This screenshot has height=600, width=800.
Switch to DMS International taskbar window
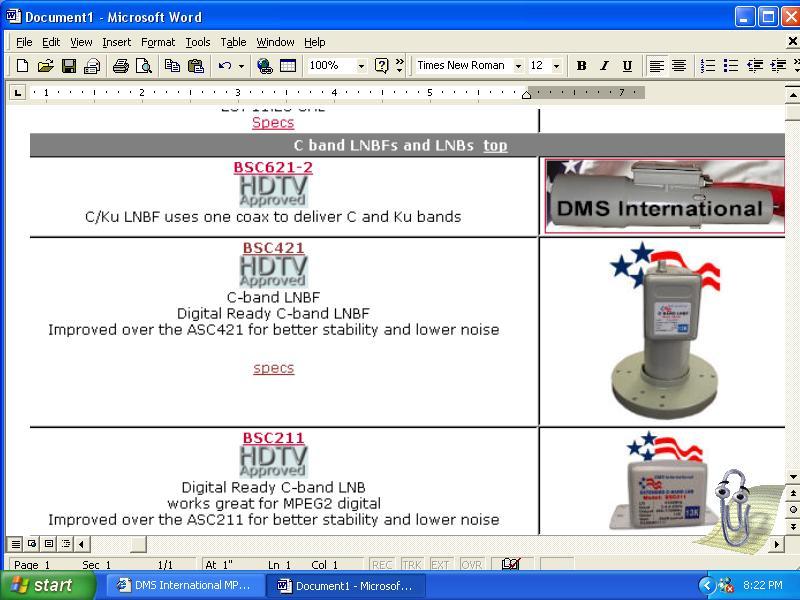point(185,585)
